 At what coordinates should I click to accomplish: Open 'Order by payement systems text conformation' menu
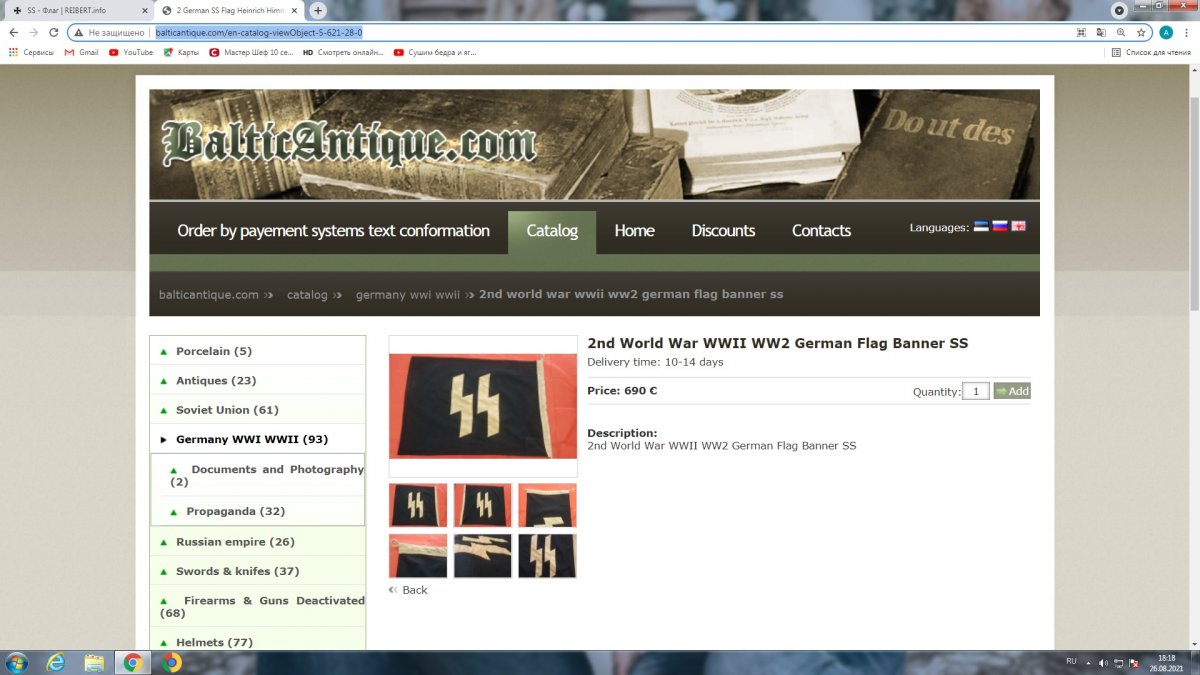(333, 230)
